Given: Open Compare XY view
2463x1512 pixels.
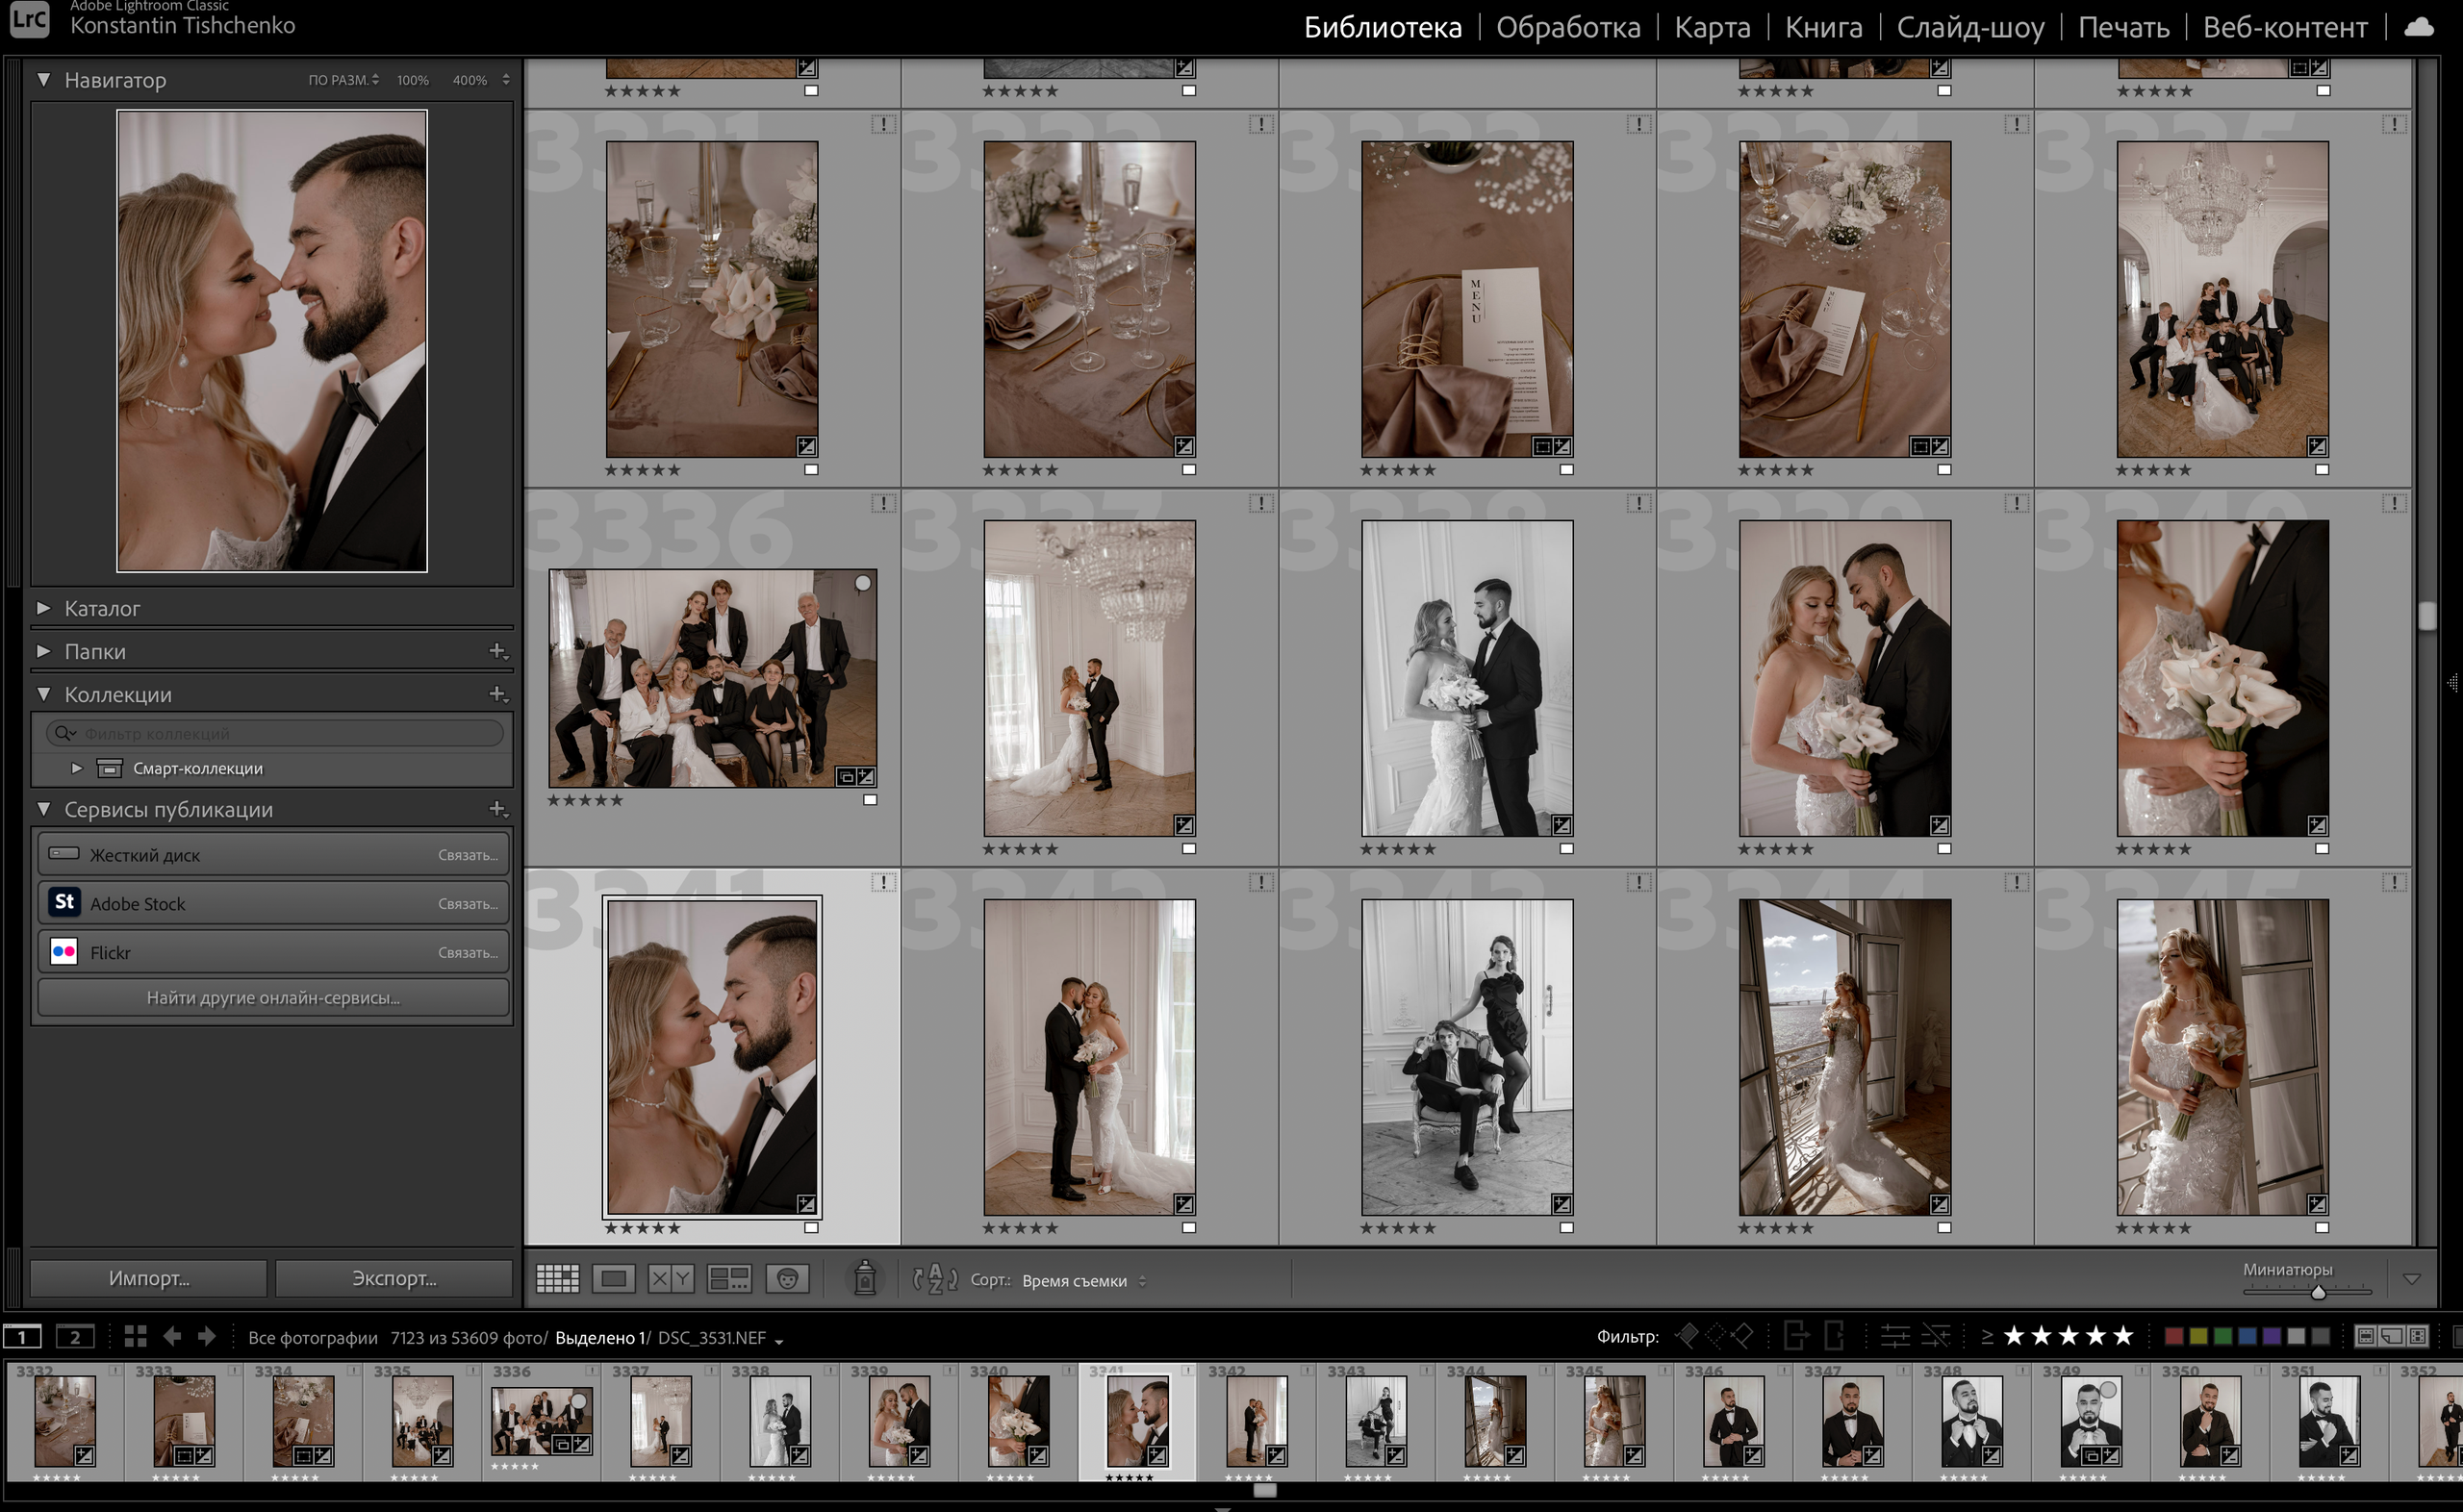Looking at the screenshot, I should tap(670, 1278).
